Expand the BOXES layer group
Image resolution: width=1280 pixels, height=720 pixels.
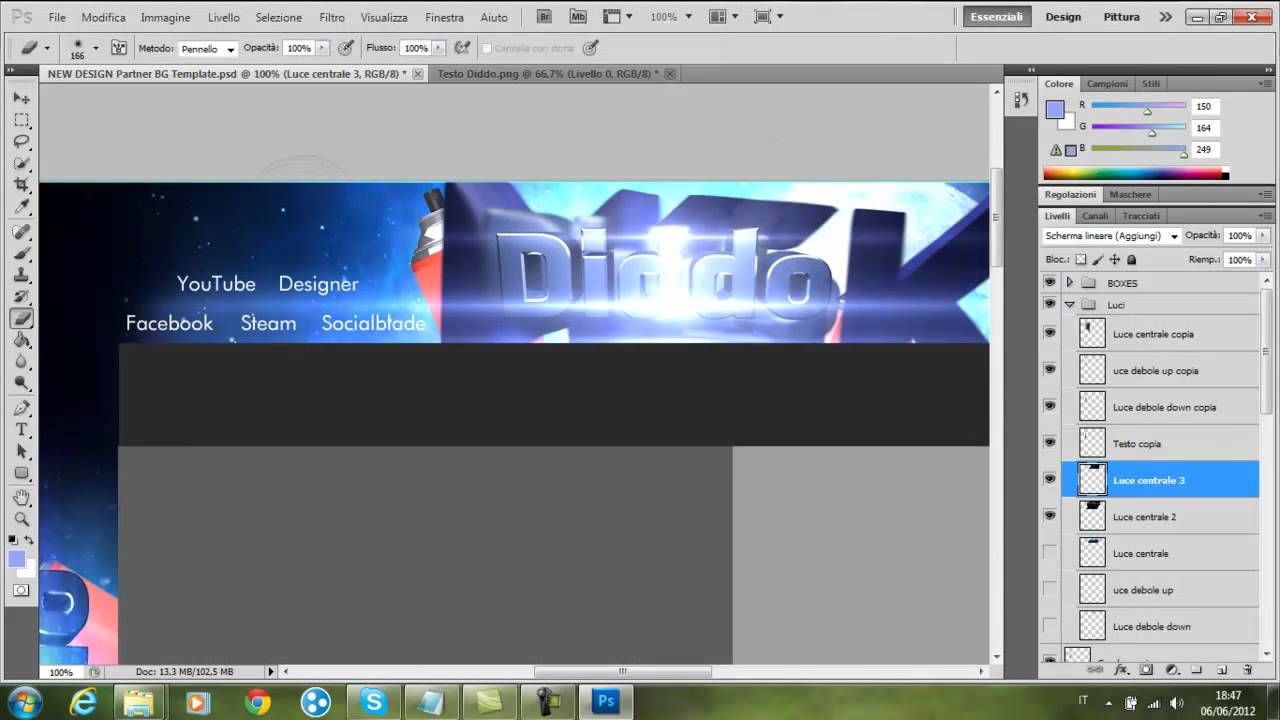[1069, 283]
